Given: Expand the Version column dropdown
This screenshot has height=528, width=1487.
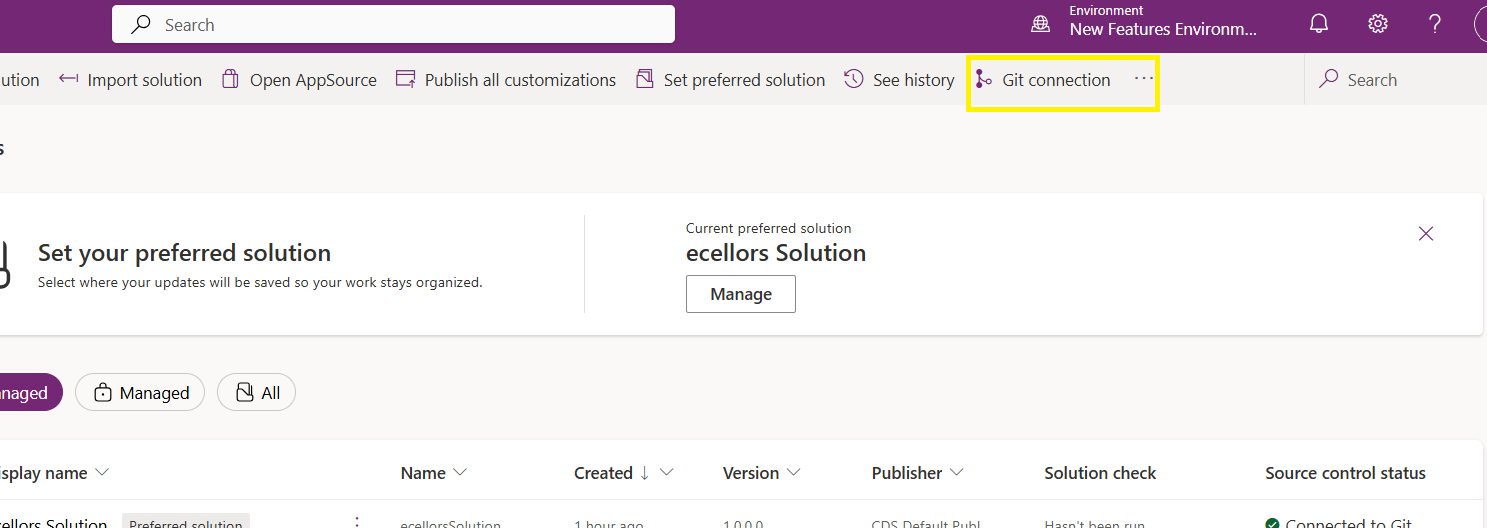Looking at the screenshot, I should pyautogui.click(x=793, y=473).
